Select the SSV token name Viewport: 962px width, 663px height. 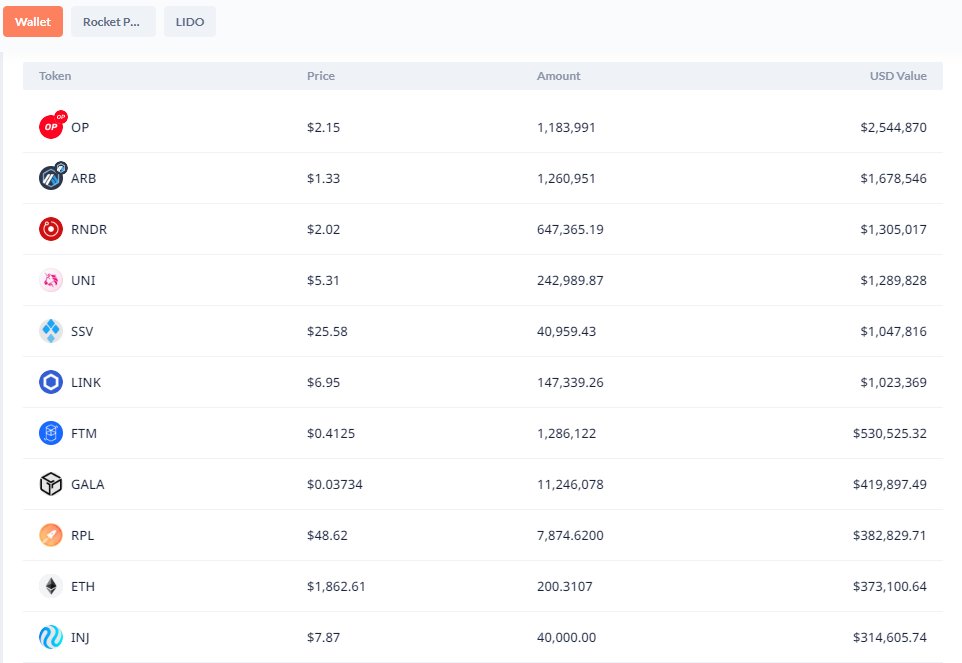pos(82,331)
